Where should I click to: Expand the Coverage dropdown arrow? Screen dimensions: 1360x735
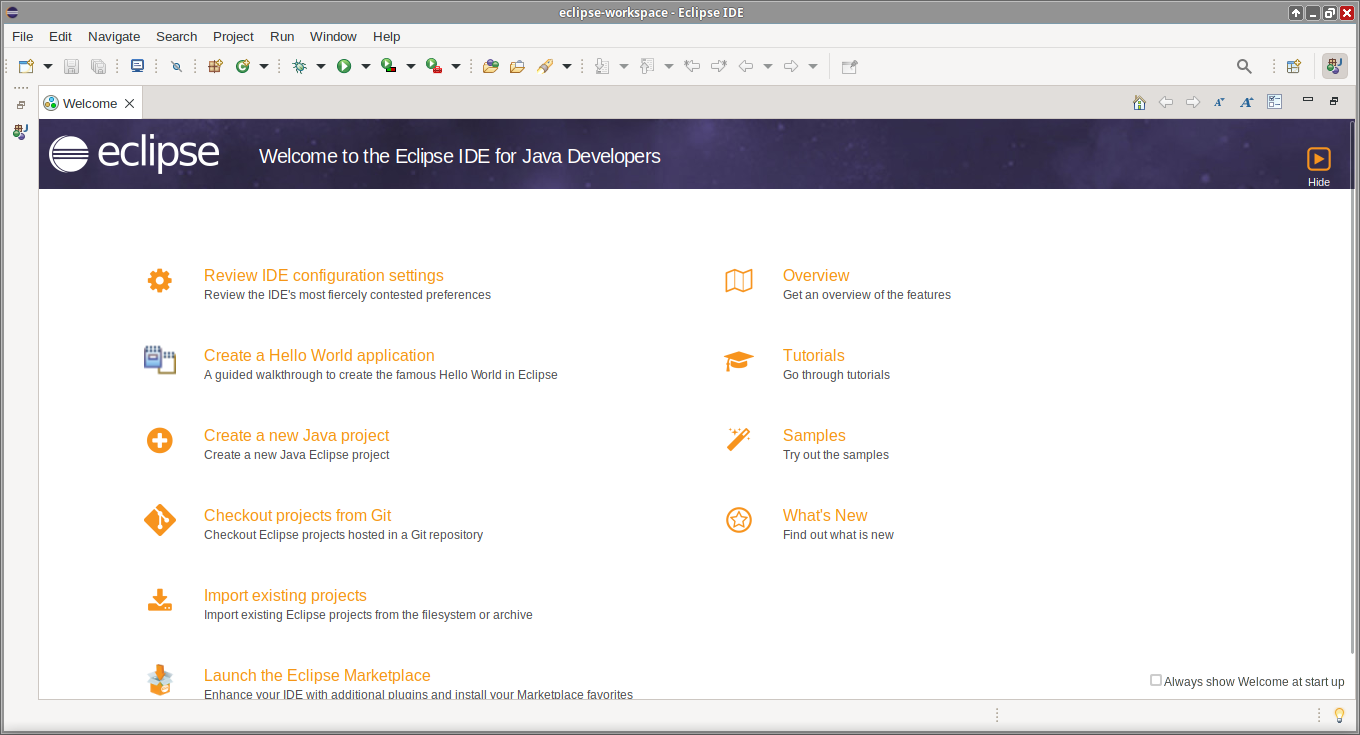click(411, 67)
